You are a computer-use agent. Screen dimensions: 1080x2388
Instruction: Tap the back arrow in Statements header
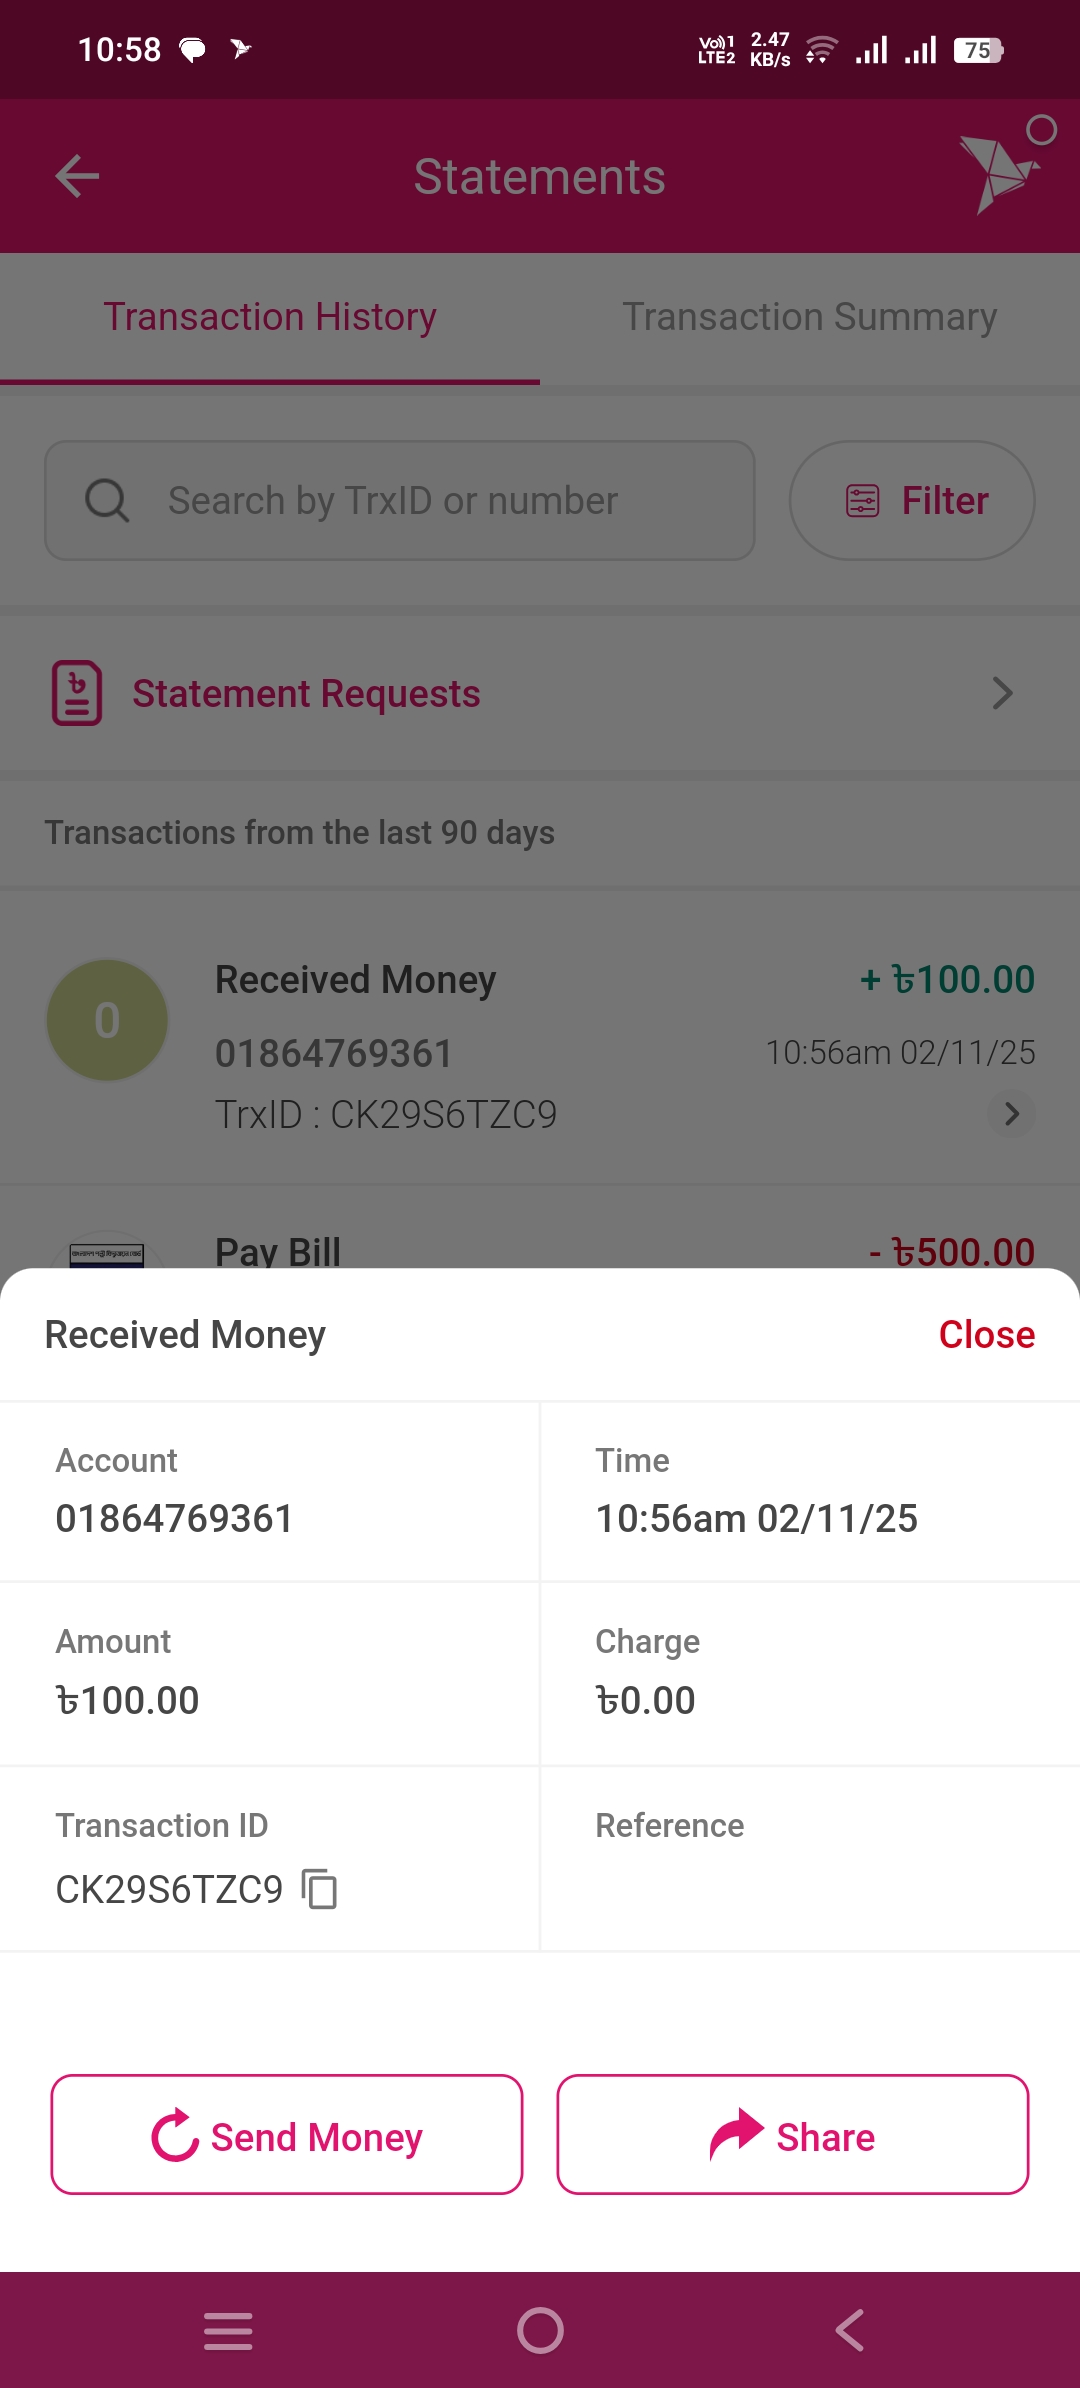(77, 177)
